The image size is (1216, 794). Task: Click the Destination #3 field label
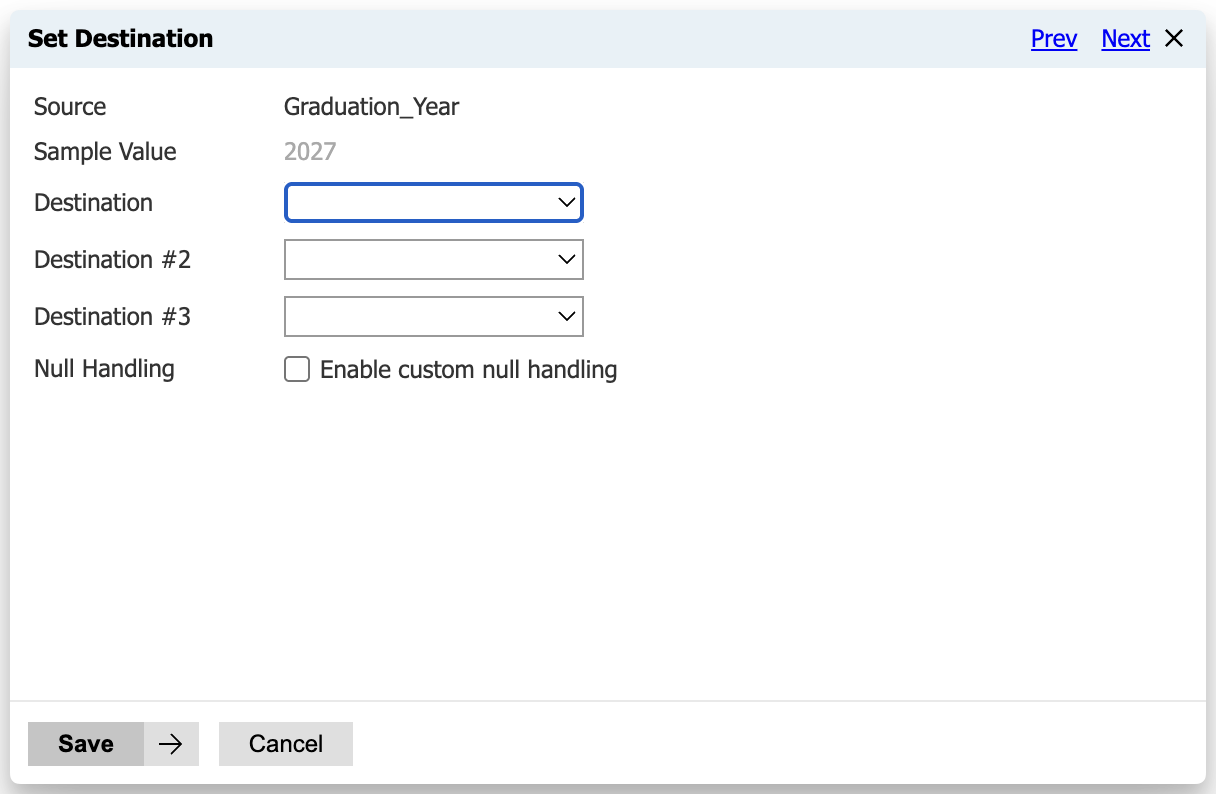[x=112, y=317]
